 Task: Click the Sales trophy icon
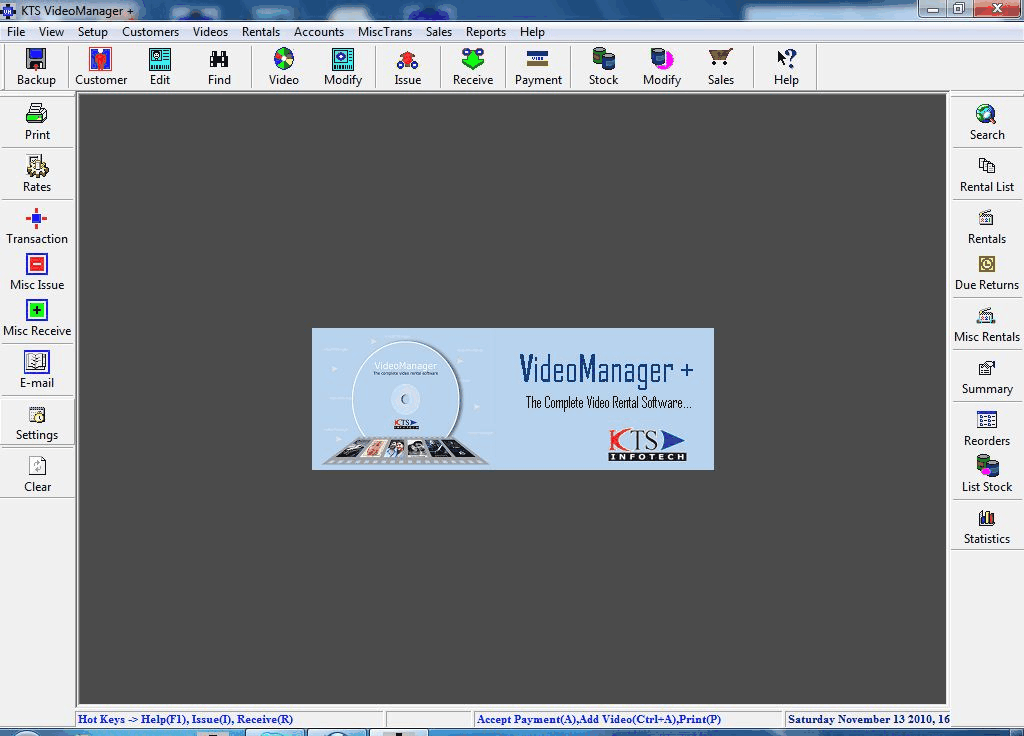[720, 66]
